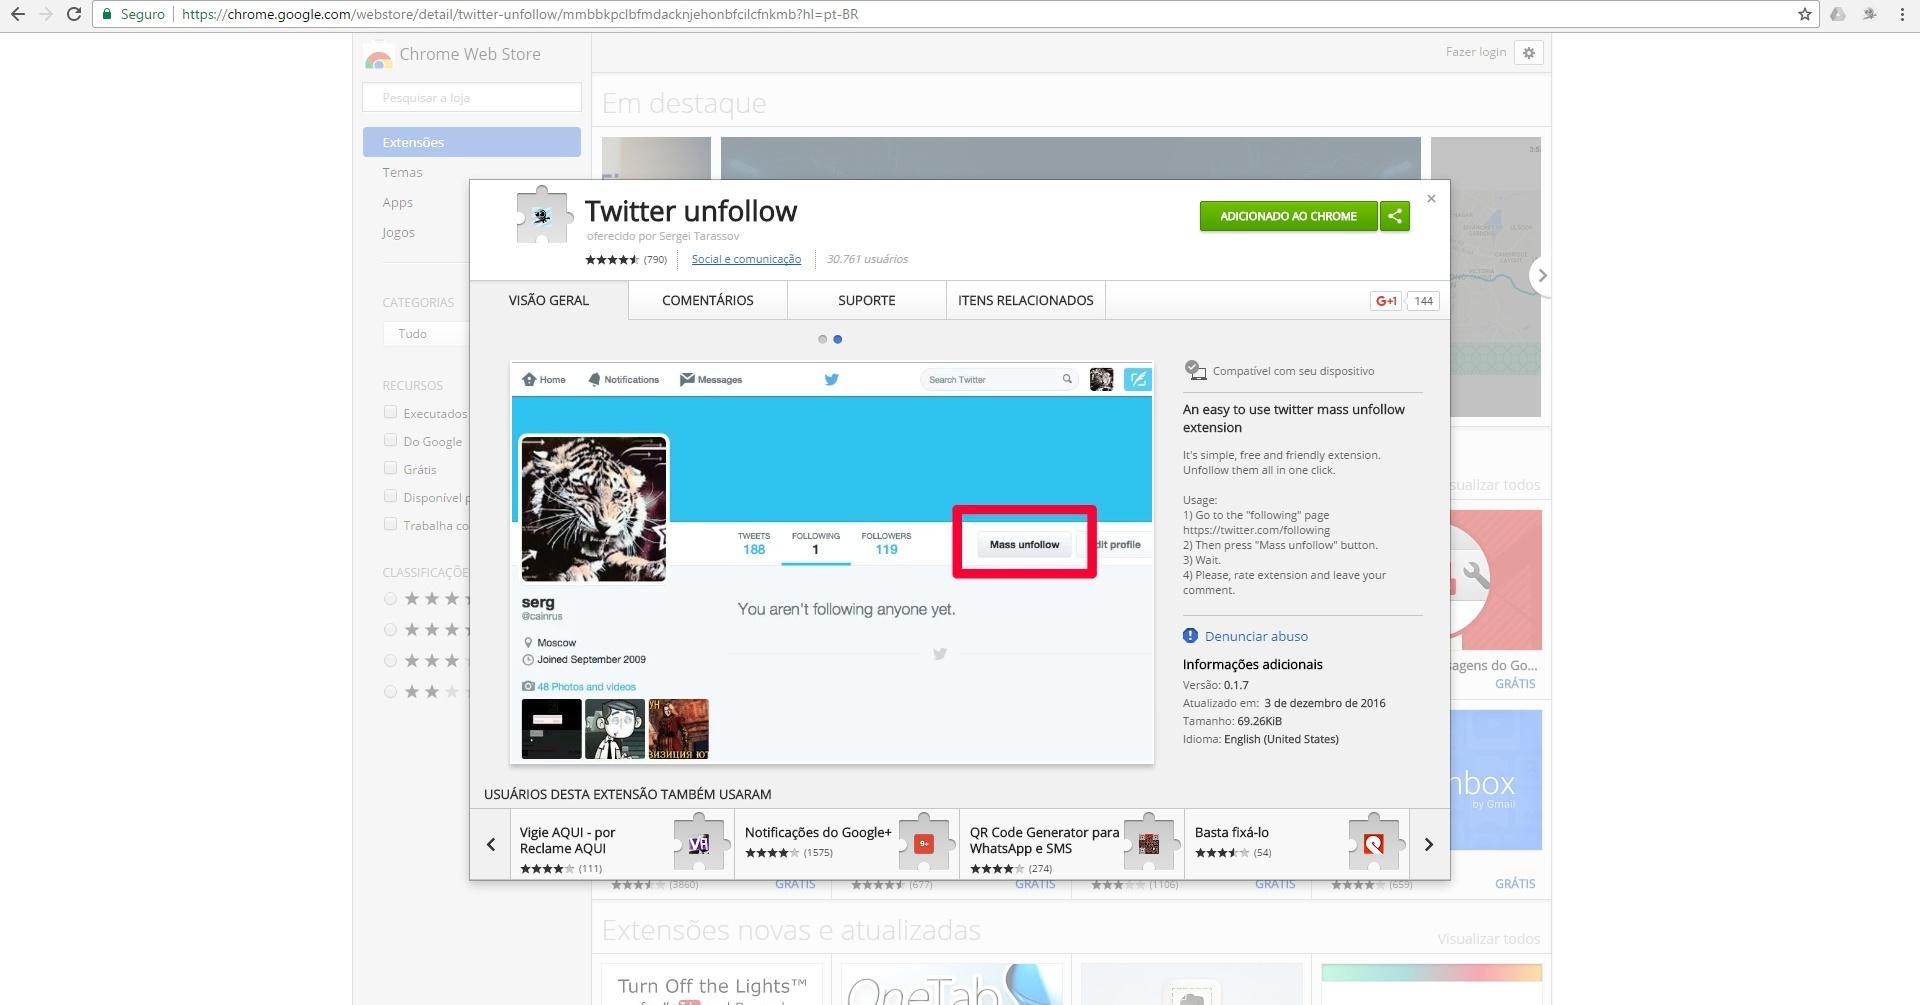Click the OneTab extension thumbnail
The image size is (1920, 1005).
click(x=951, y=985)
